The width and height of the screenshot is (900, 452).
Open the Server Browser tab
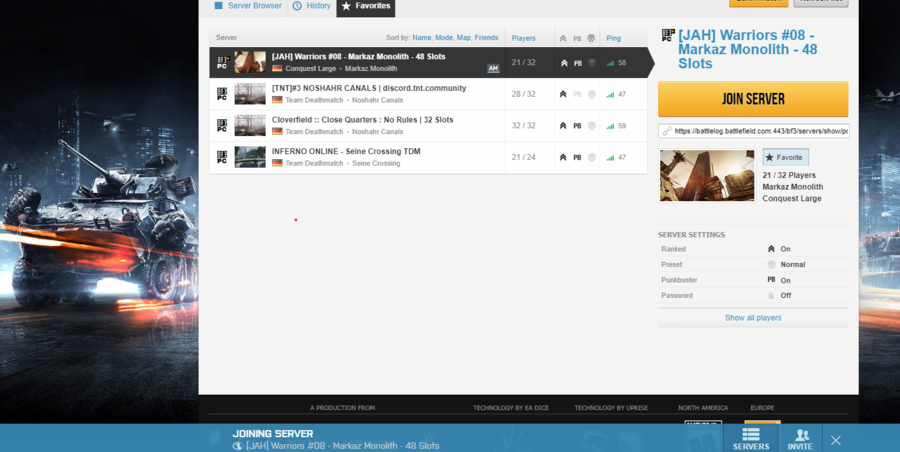pyautogui.click(x=248, y=6)
